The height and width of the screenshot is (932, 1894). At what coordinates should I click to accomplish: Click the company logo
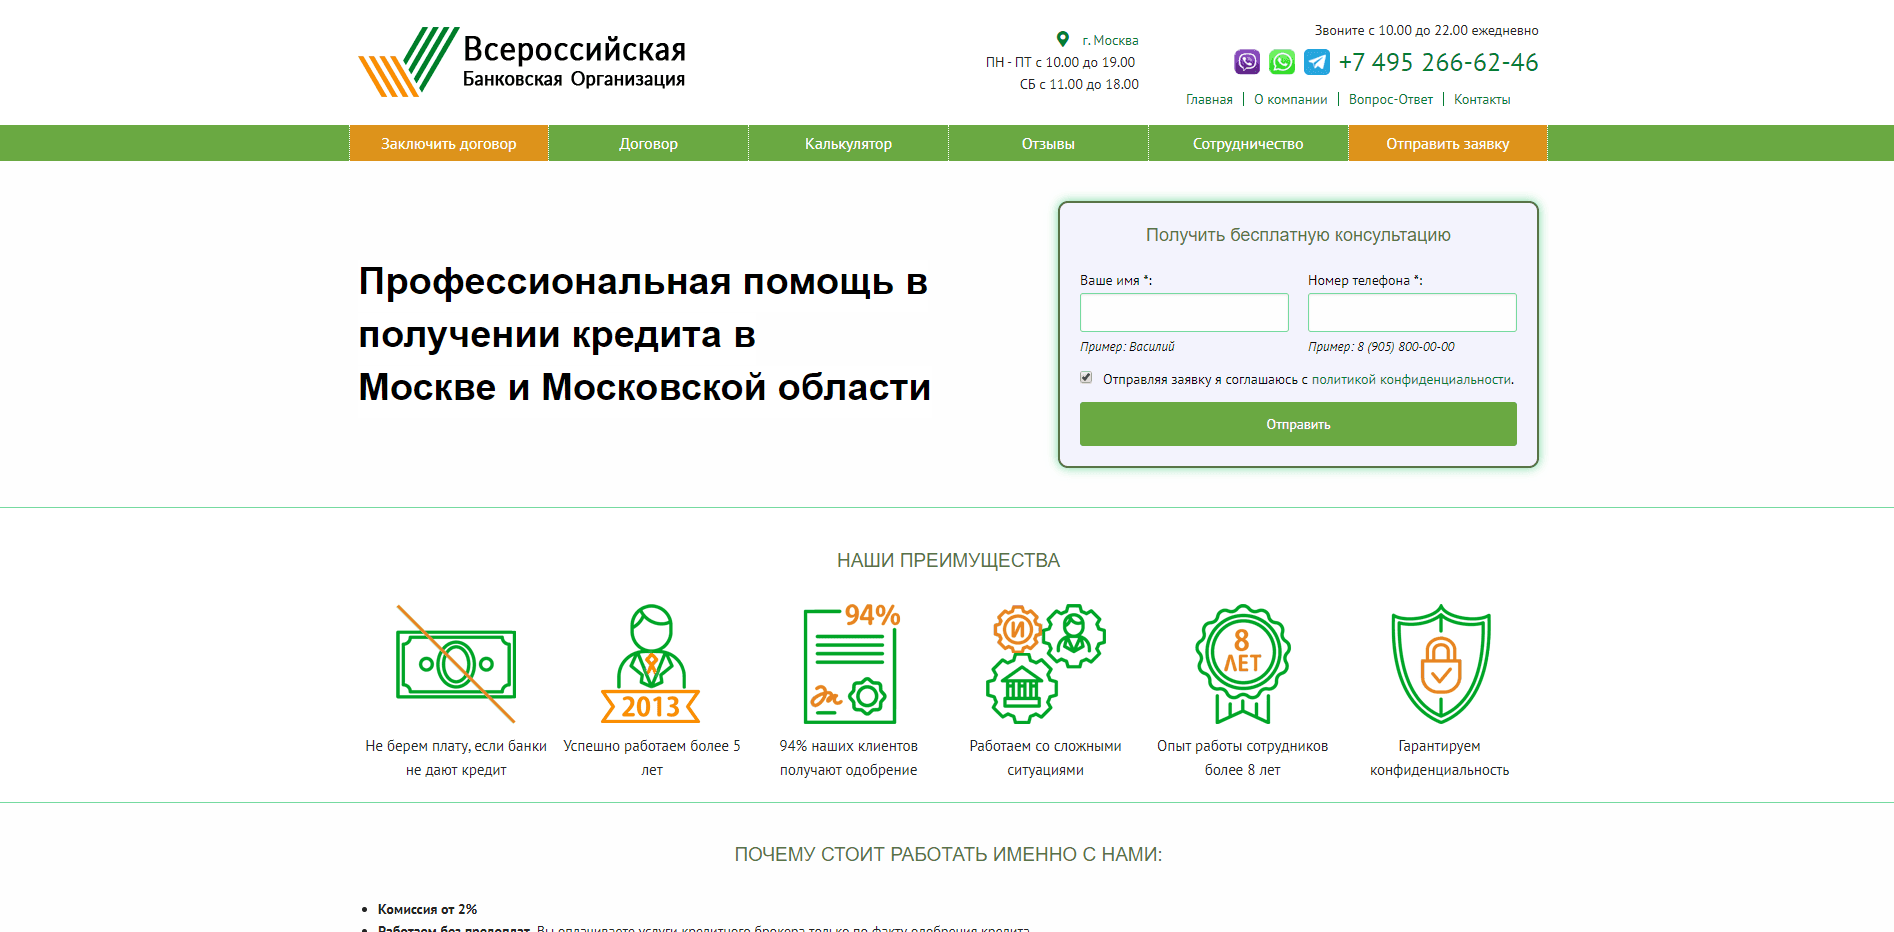point(520,60)
